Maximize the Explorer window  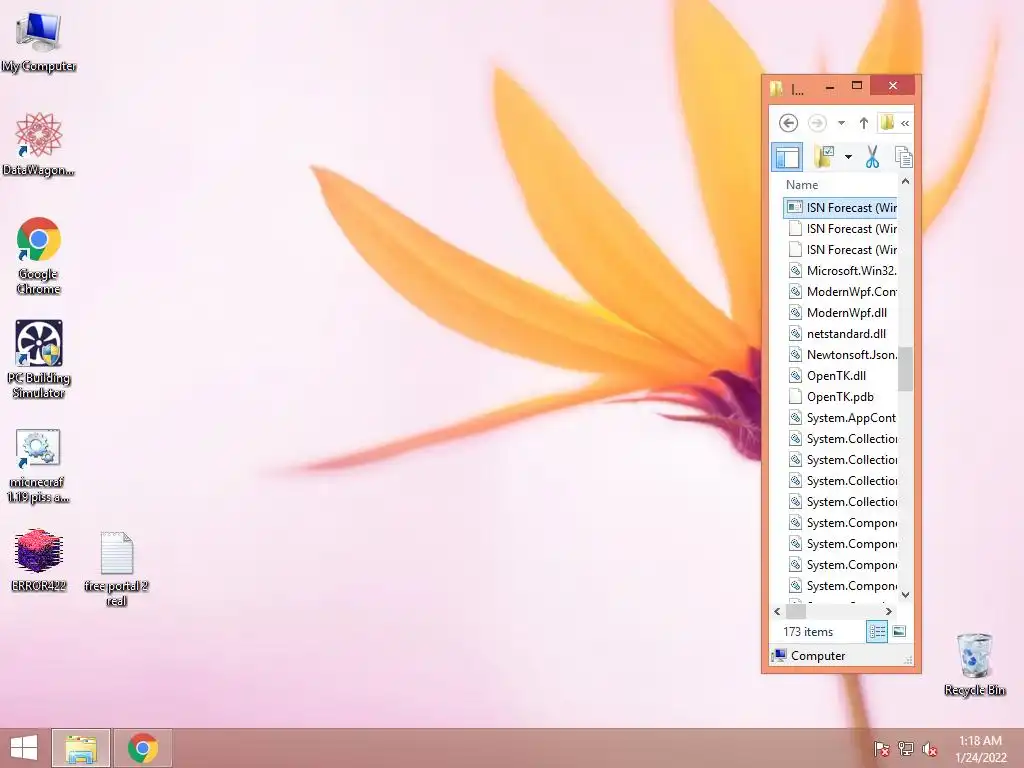coord(857,86)
